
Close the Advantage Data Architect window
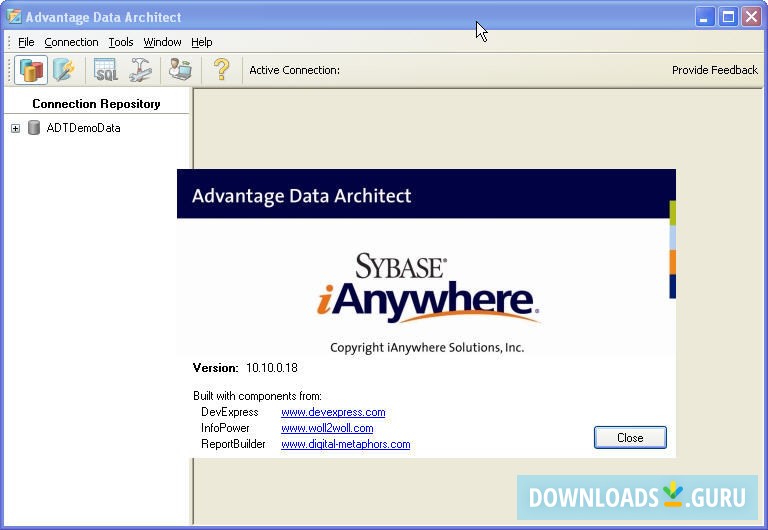pyautogui.click(x=751, y=17)
